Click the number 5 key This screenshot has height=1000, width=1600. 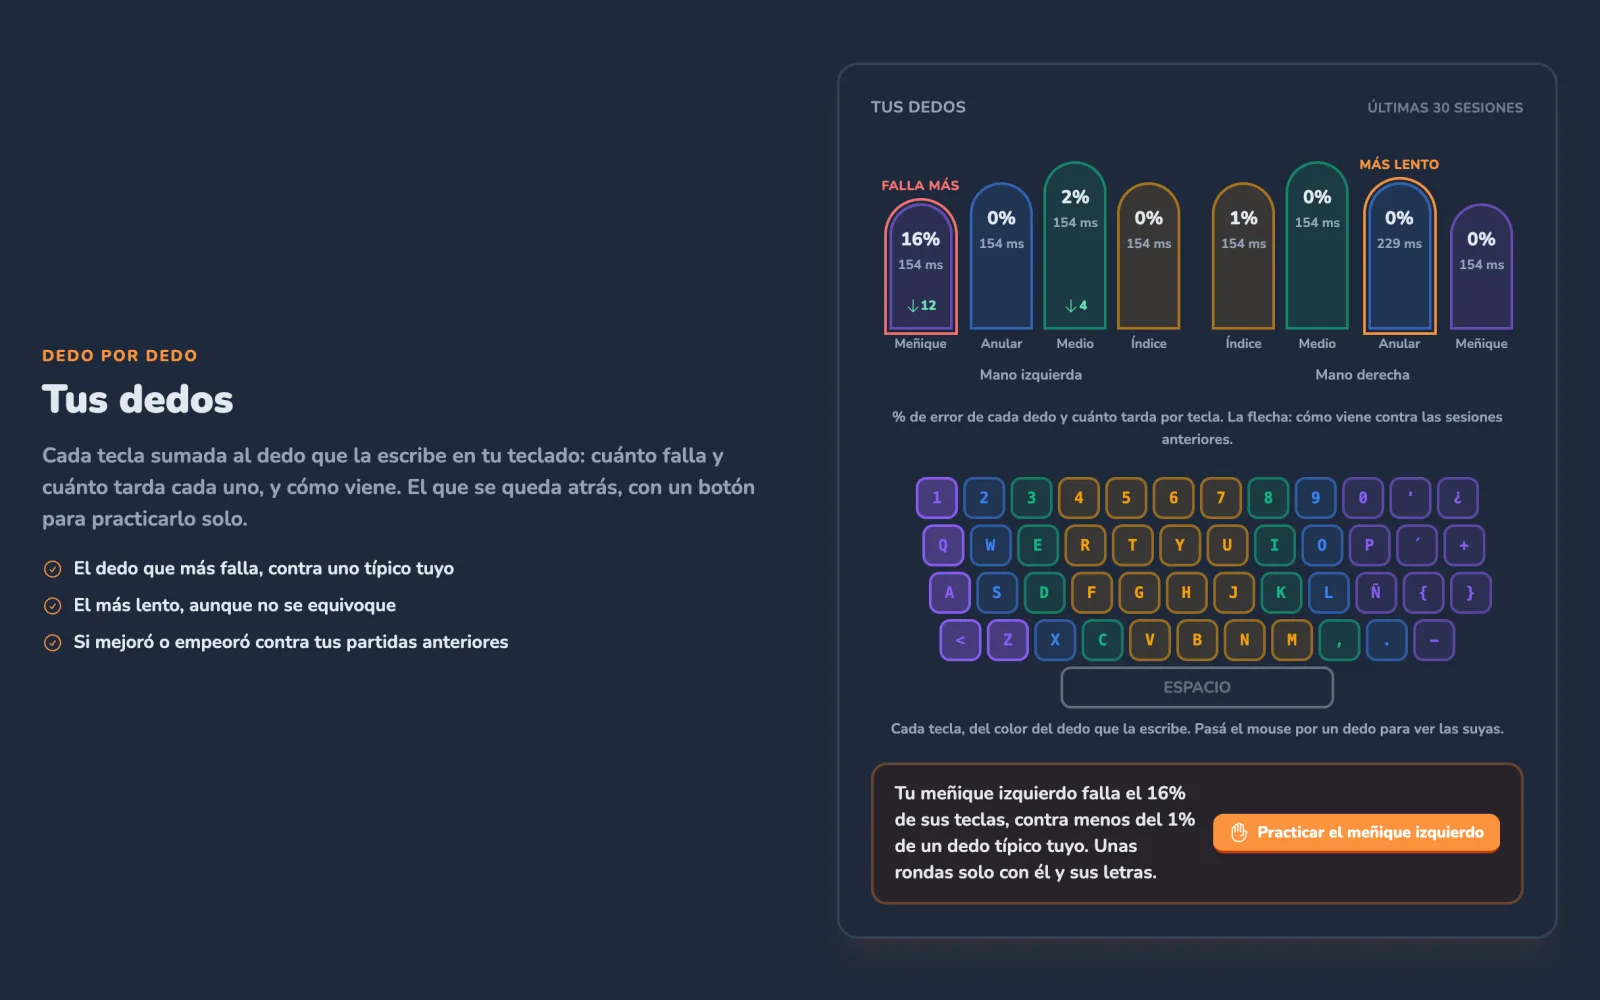click(1125, 498)
